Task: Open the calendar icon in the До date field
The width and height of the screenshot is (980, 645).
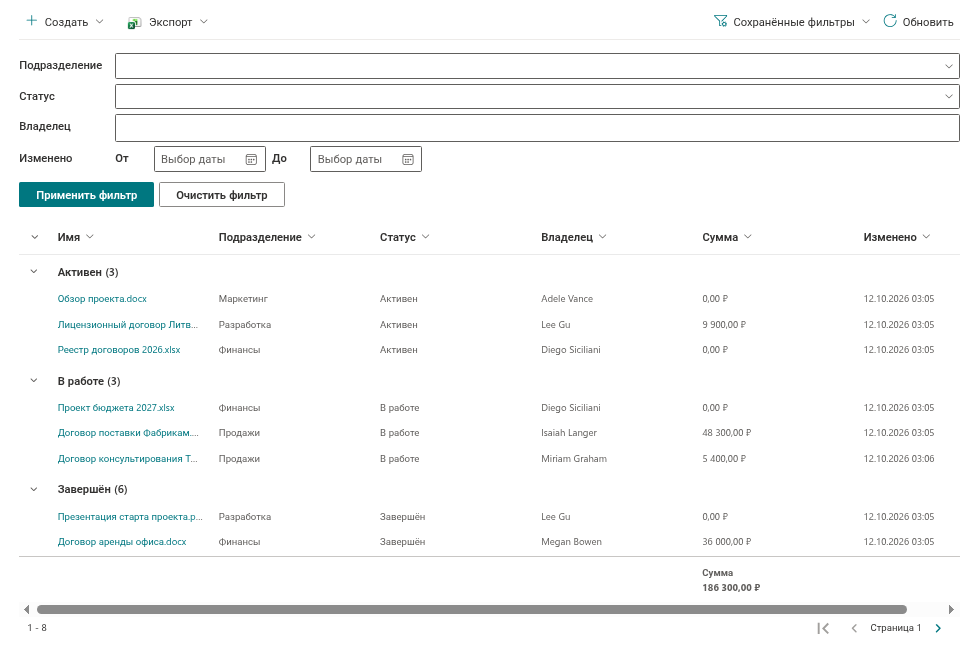Action: click(408, 159)
